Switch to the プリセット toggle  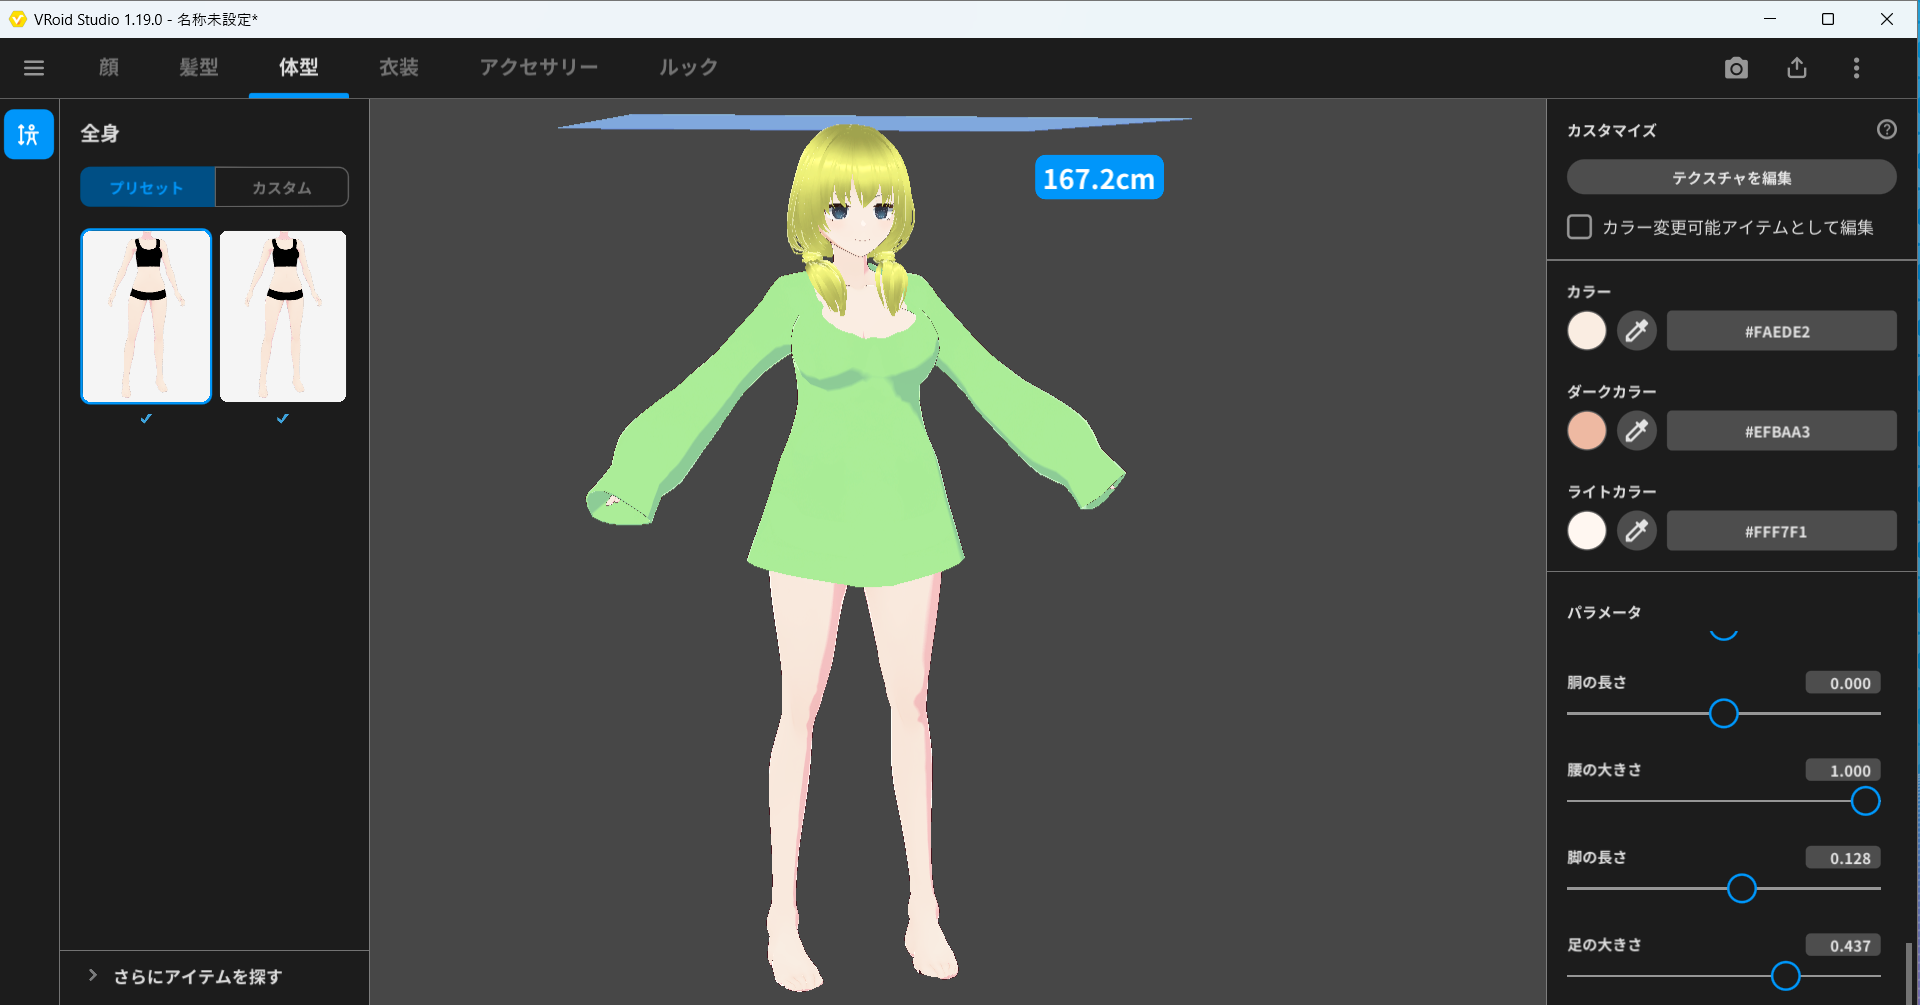click(x=147, y=188)
